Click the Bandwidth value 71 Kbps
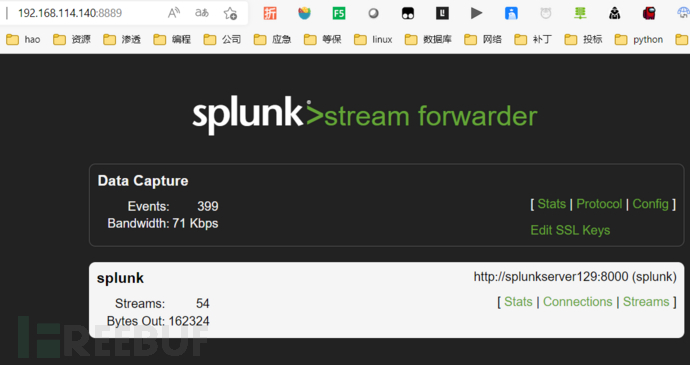 [195, 223]
